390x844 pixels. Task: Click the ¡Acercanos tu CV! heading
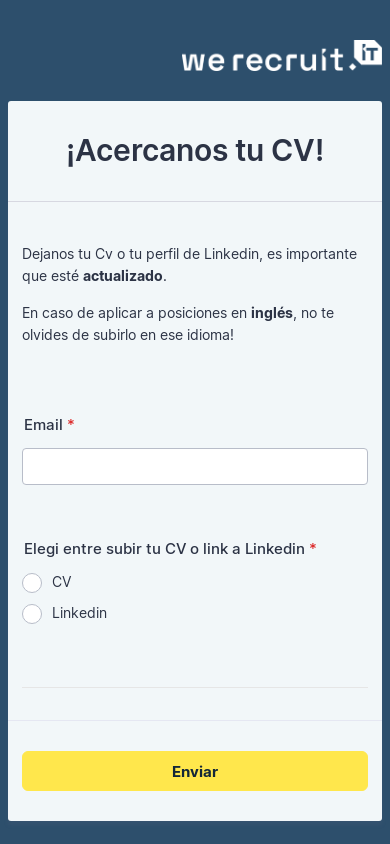coord(195,152)
